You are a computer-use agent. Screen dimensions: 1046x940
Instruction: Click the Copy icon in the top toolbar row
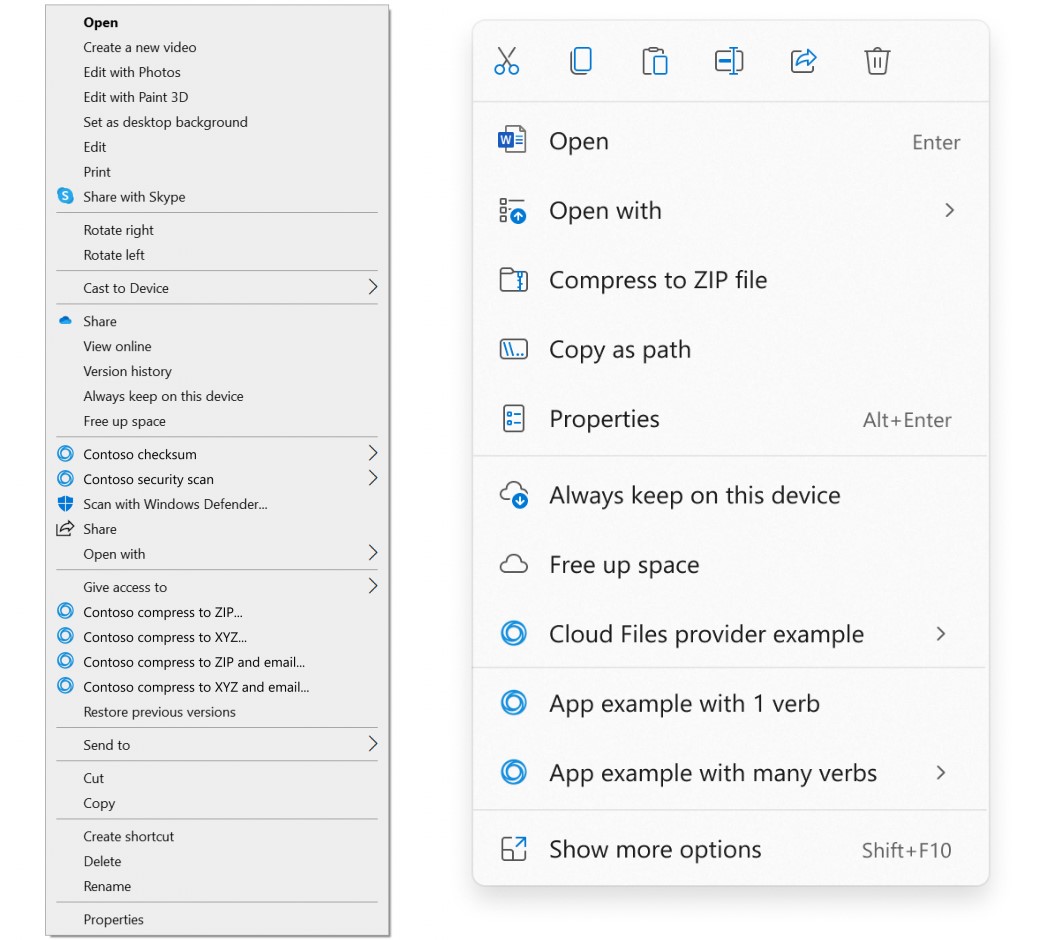(581, 61)
